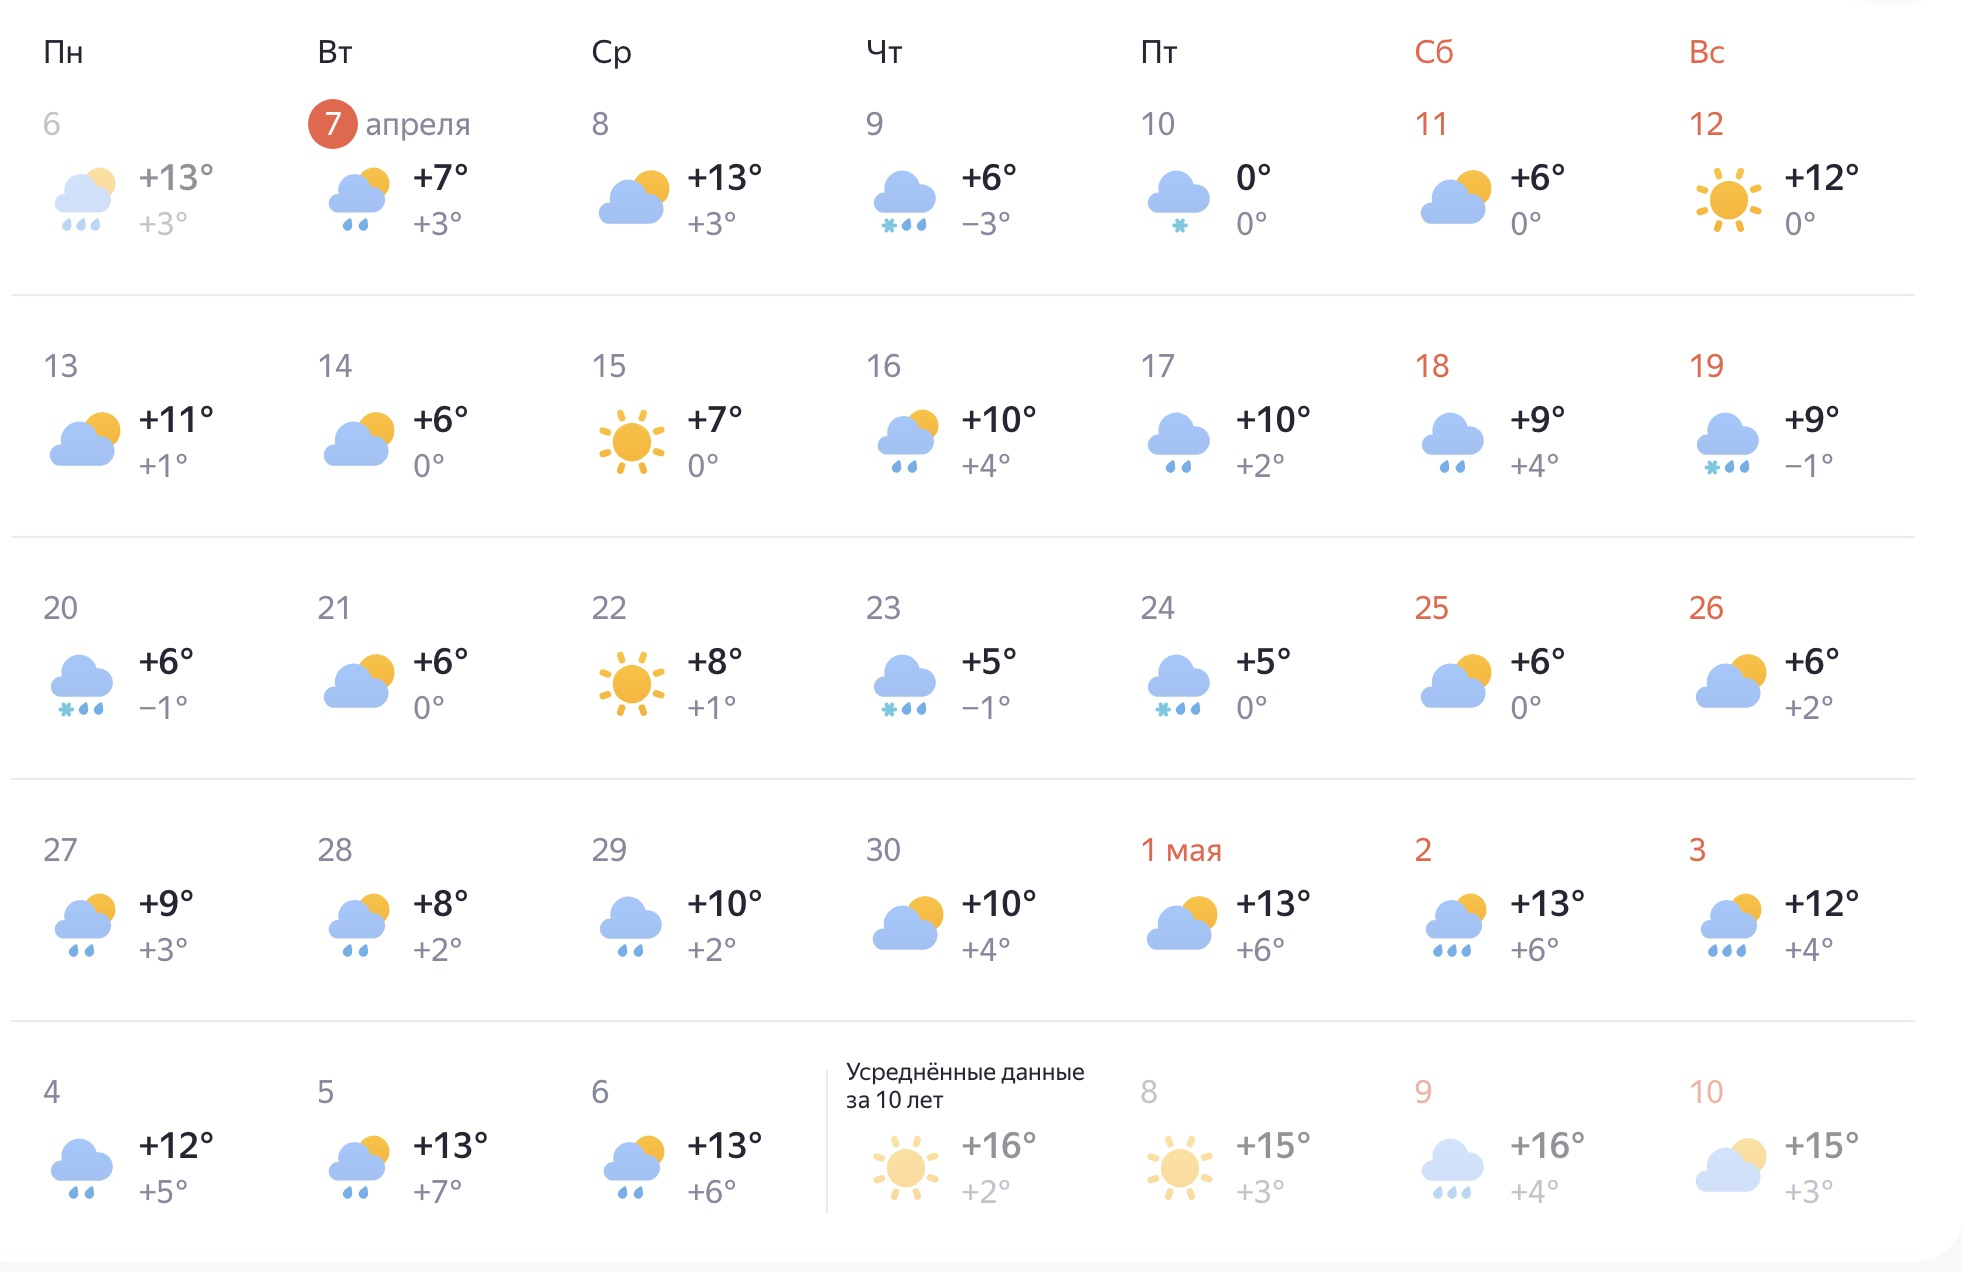The width and height of the screenshot is (1962, 1272).
Task: Click the sunny icon on April 22
Action: click(631, 684)
